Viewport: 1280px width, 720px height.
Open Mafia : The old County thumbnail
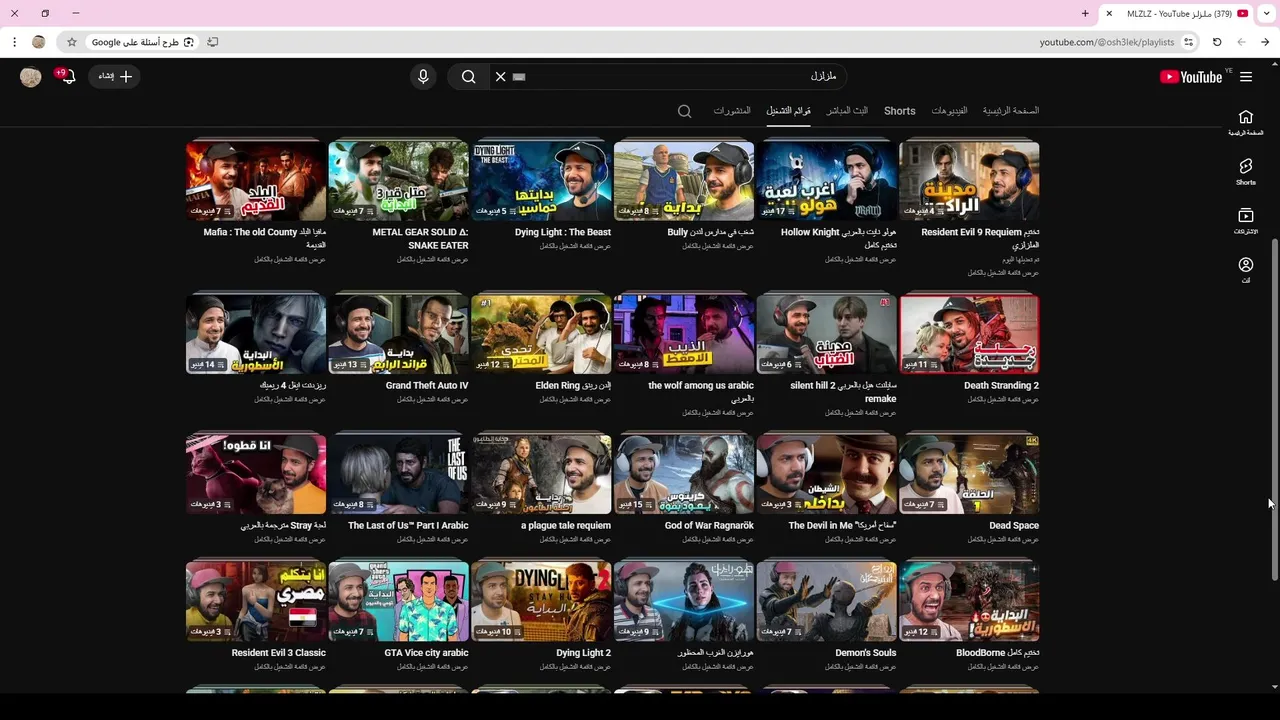tap(256, 181)
